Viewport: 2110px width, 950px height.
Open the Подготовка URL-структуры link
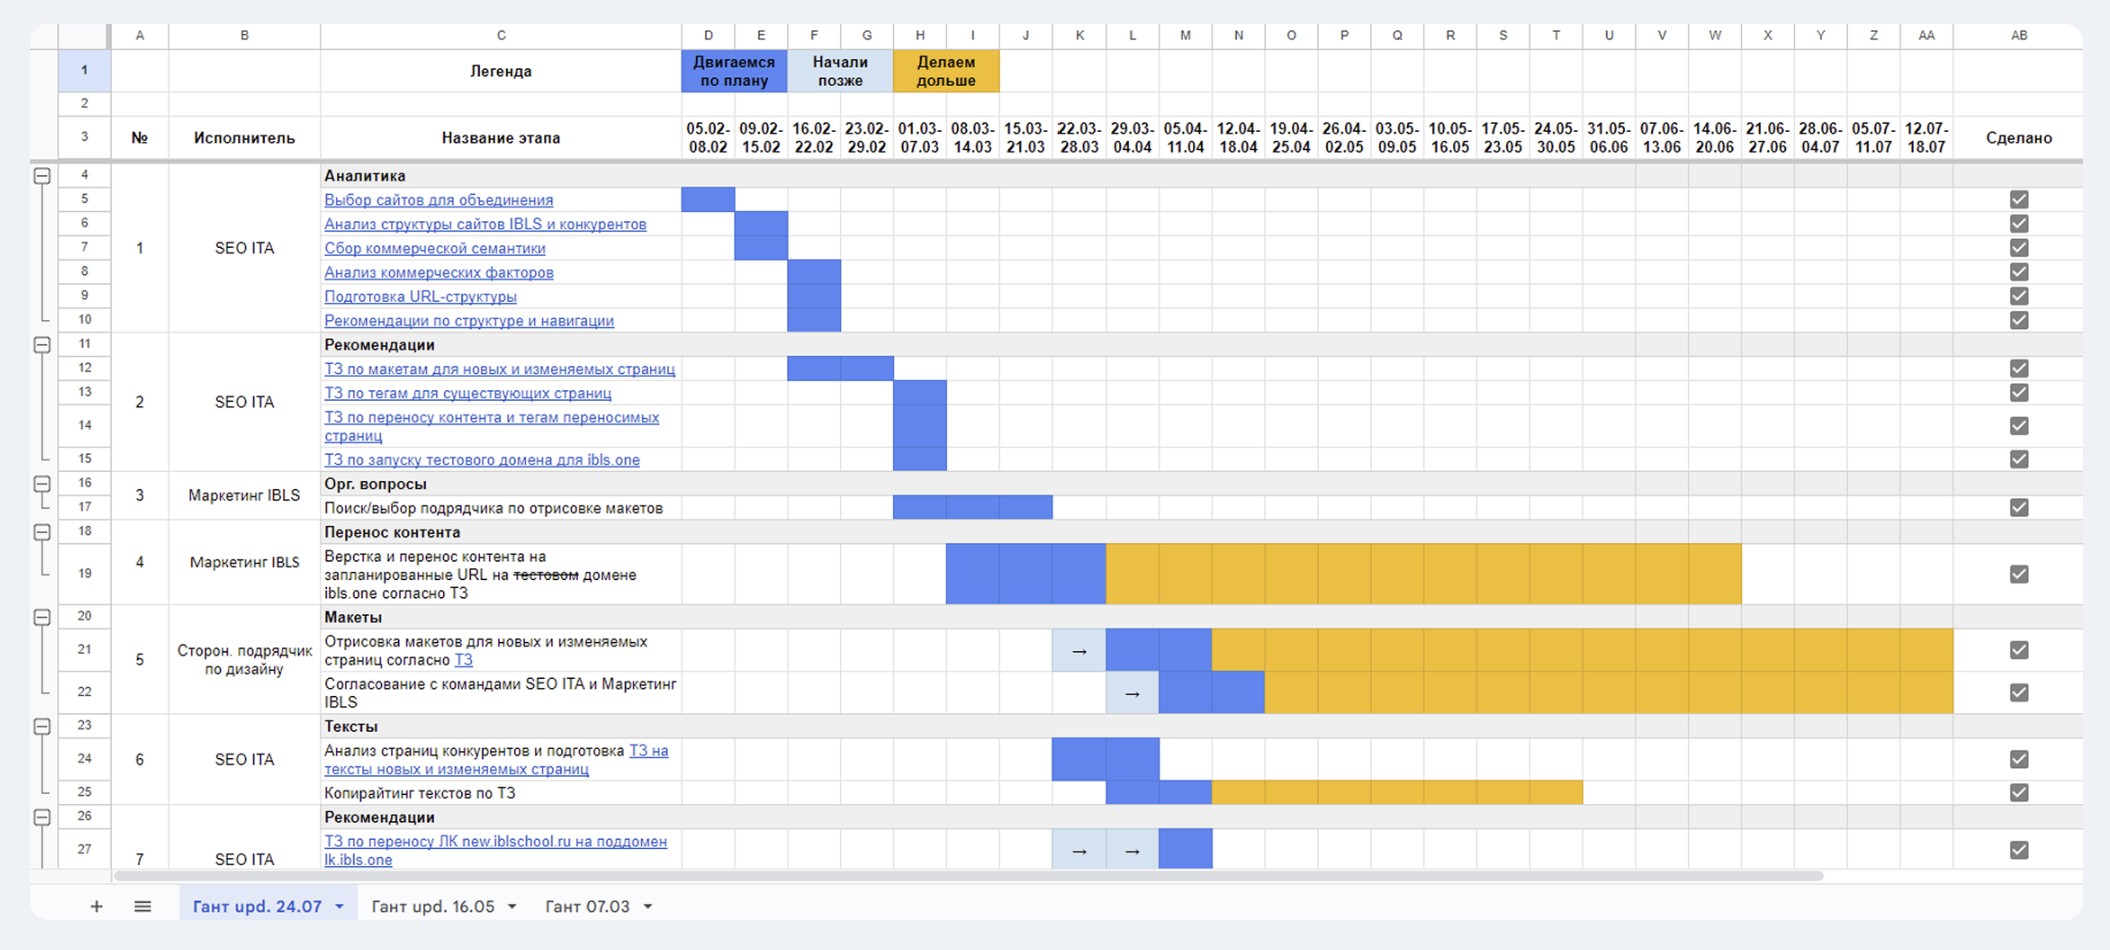pyautogui.click(x=420, y=297)
